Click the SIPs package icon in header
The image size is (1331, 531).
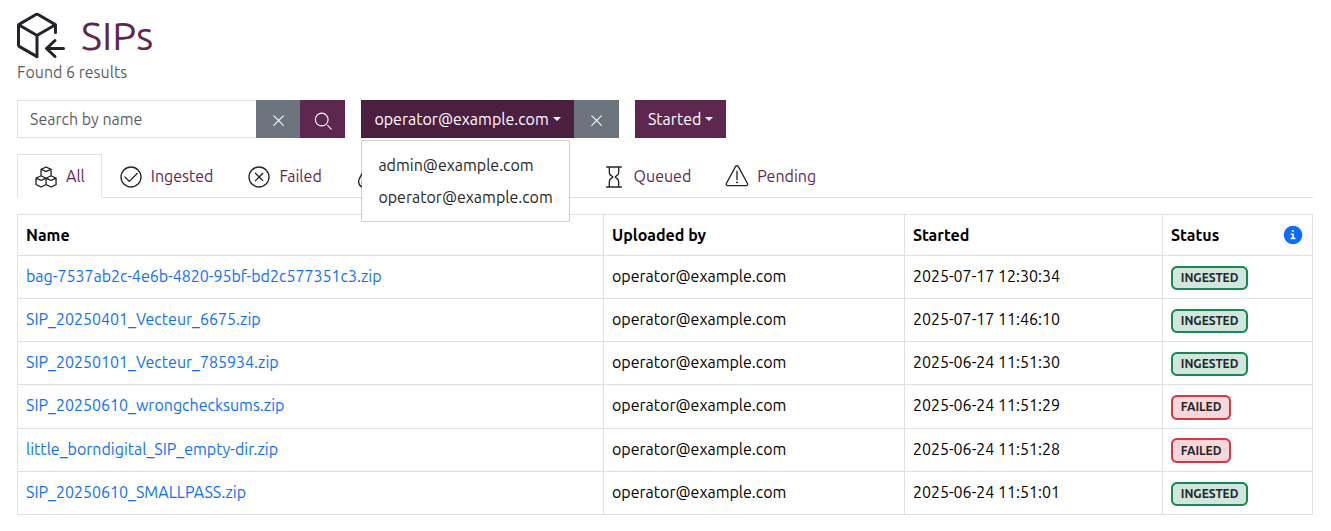41,36
